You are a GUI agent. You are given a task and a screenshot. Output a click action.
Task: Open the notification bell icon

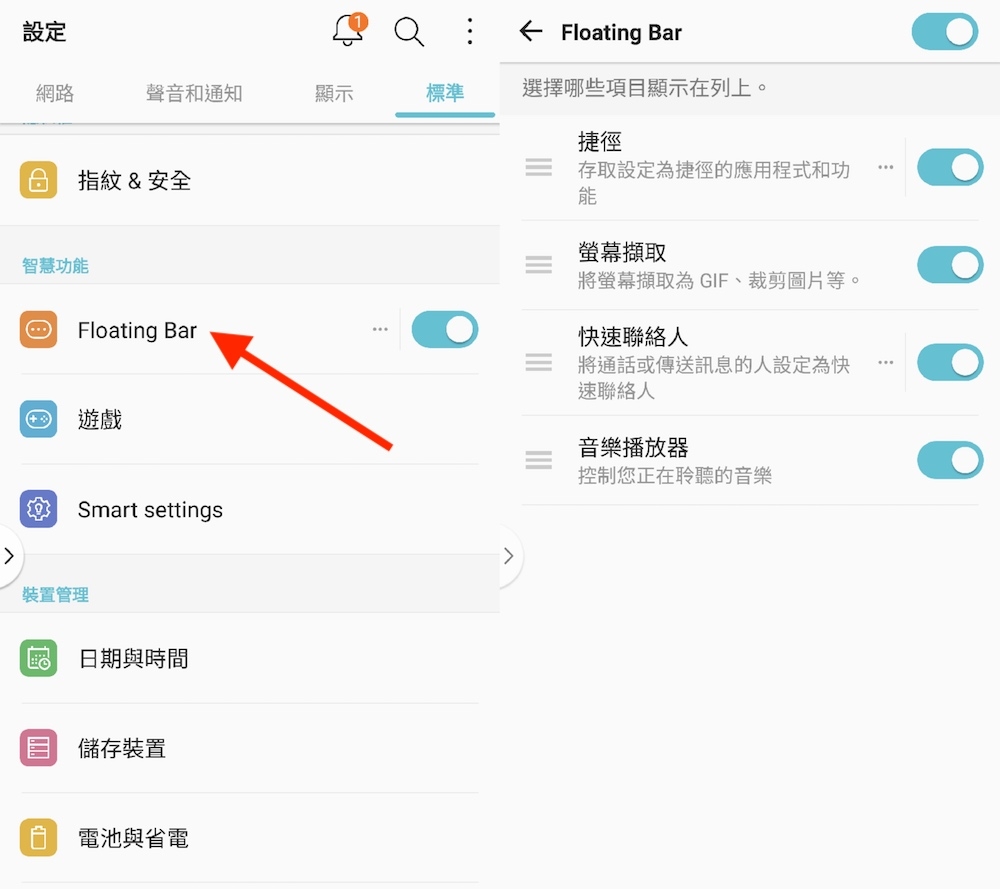(x=348, y=31)
